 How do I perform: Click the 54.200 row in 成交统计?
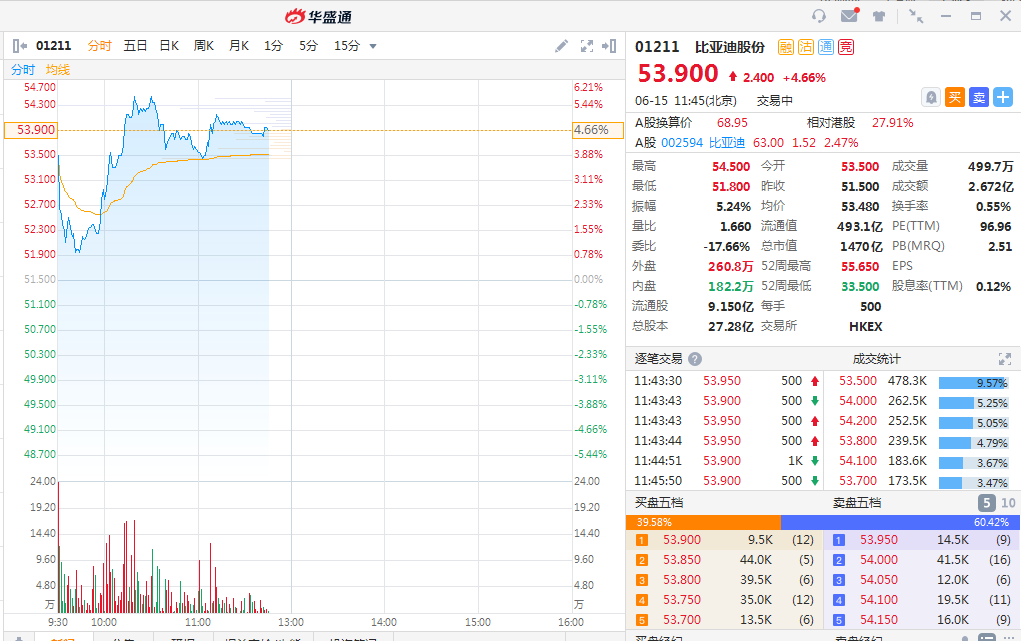[923, 421]
